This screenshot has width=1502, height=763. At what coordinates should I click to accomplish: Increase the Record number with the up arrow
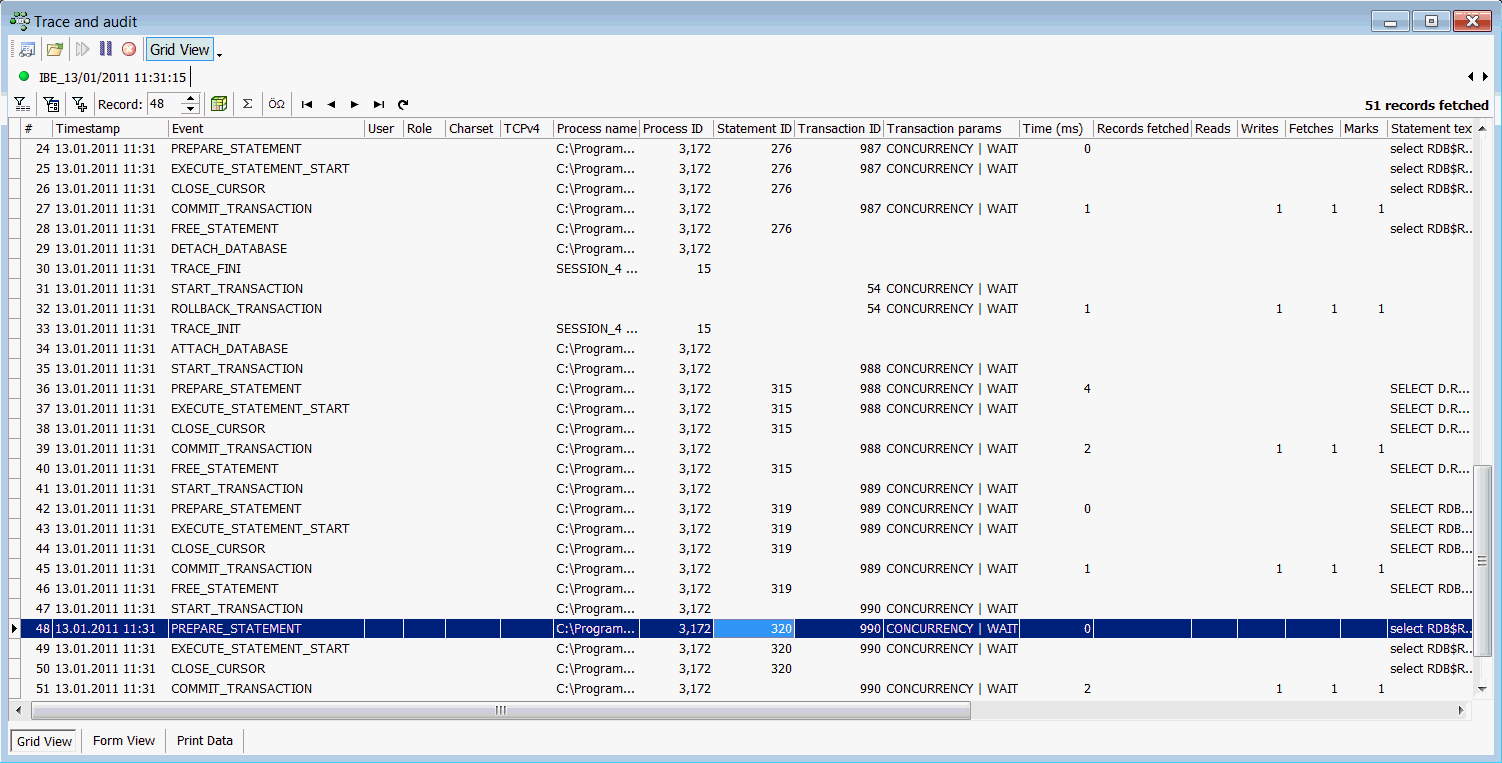(192, 99)
